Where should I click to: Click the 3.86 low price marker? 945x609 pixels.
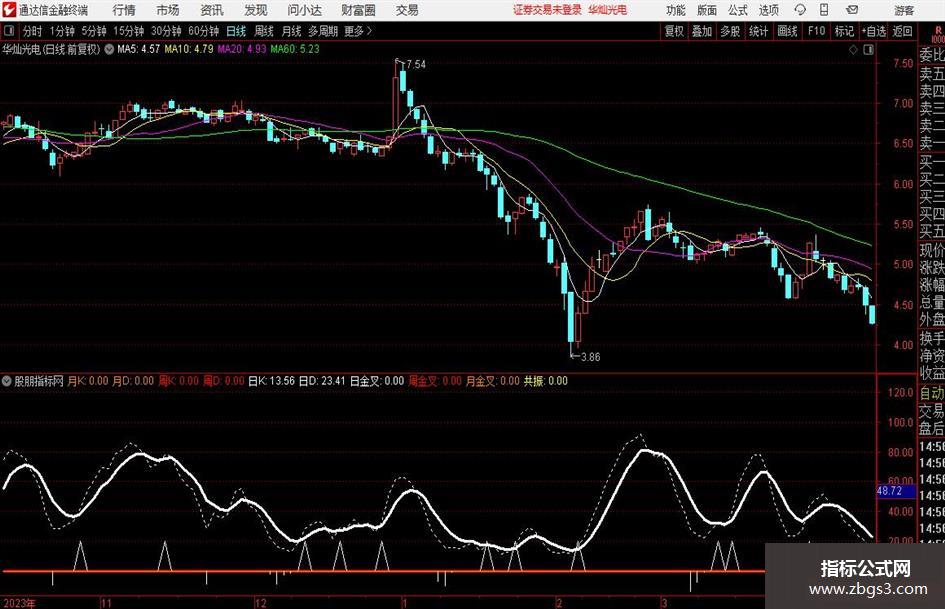pyautogui.click(x=590, y=357)
